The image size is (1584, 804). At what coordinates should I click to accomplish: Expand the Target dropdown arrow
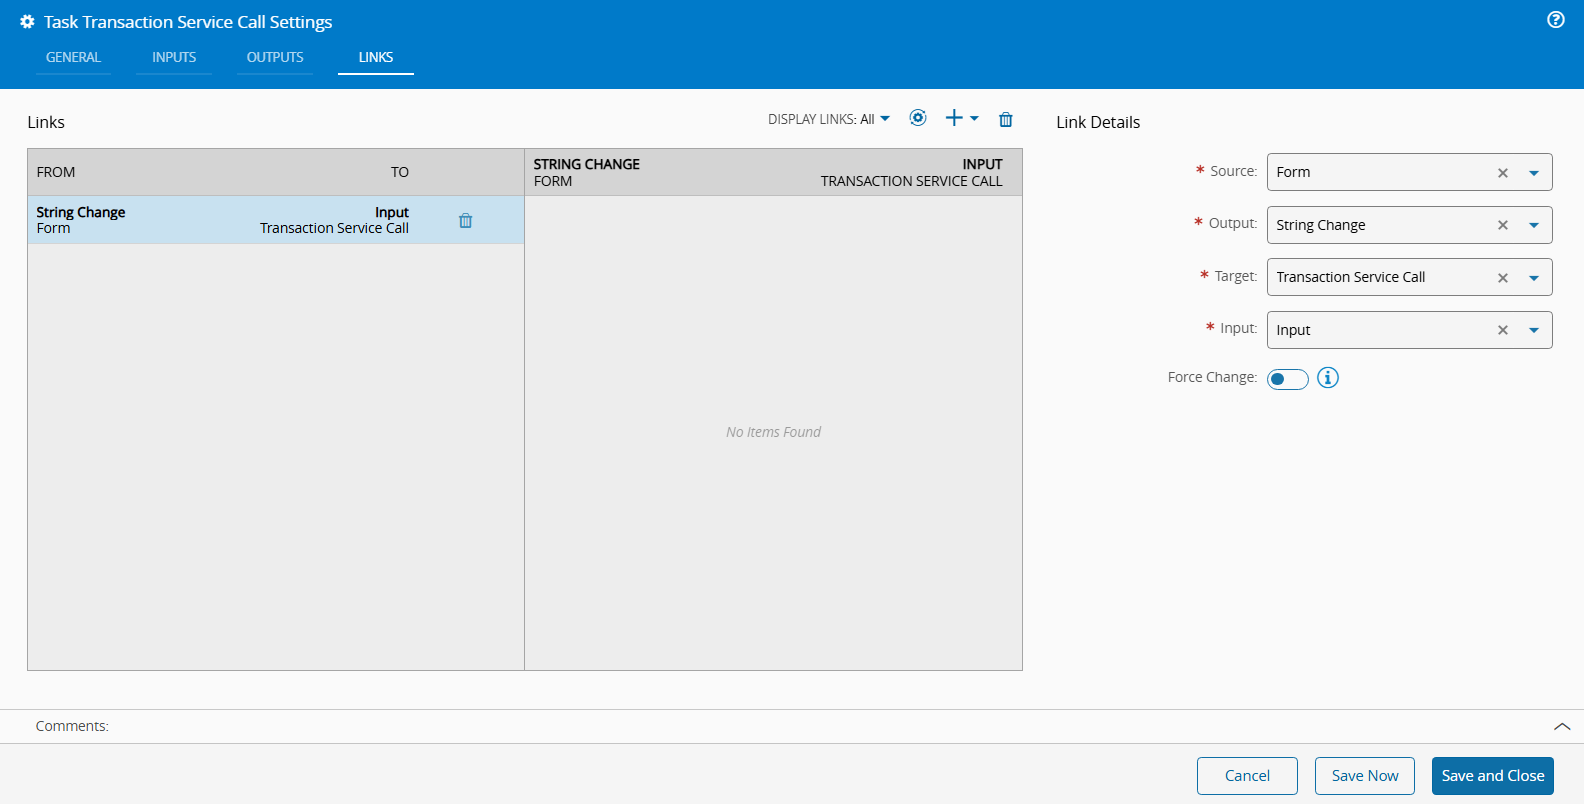[1533, 278]
